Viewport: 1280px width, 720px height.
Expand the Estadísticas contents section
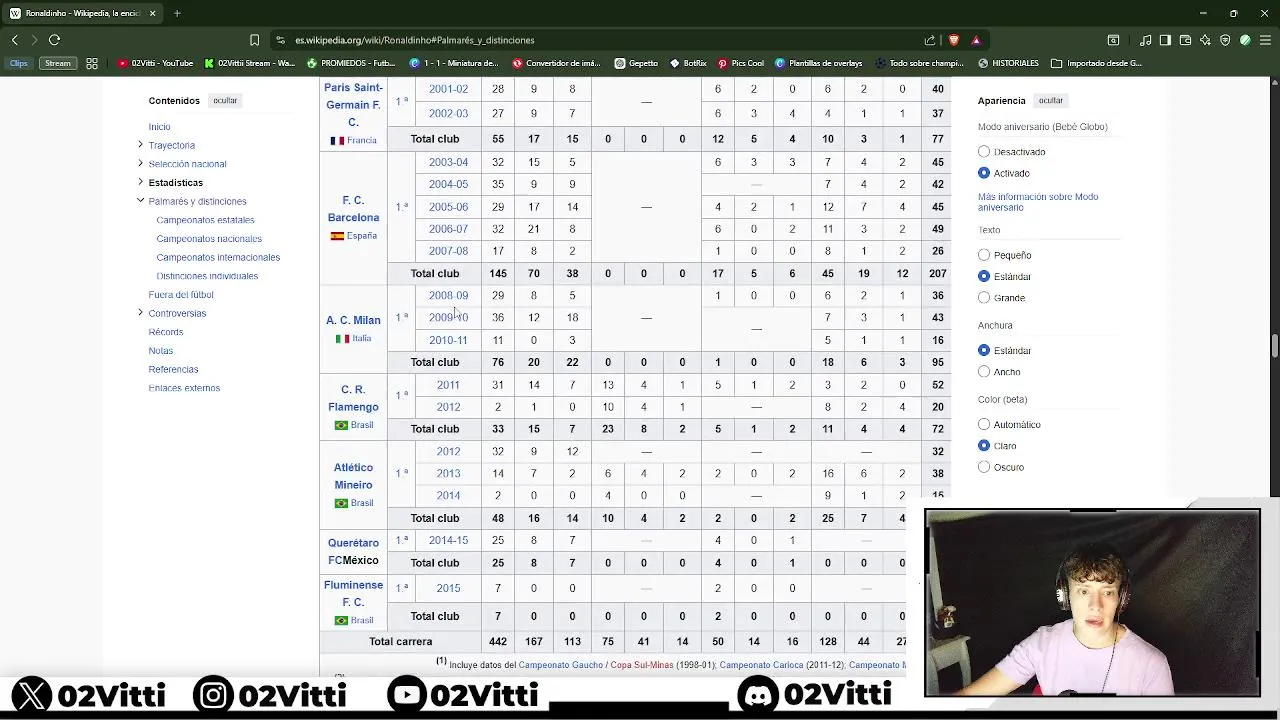[140, 182]
